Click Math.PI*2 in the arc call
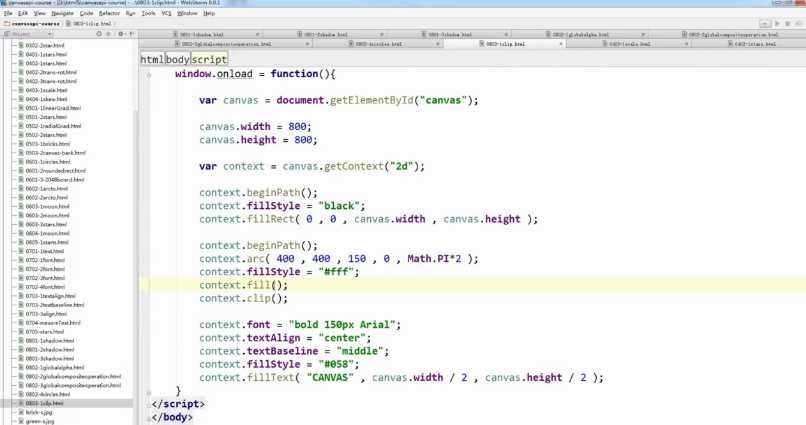 tap(434, 258)
